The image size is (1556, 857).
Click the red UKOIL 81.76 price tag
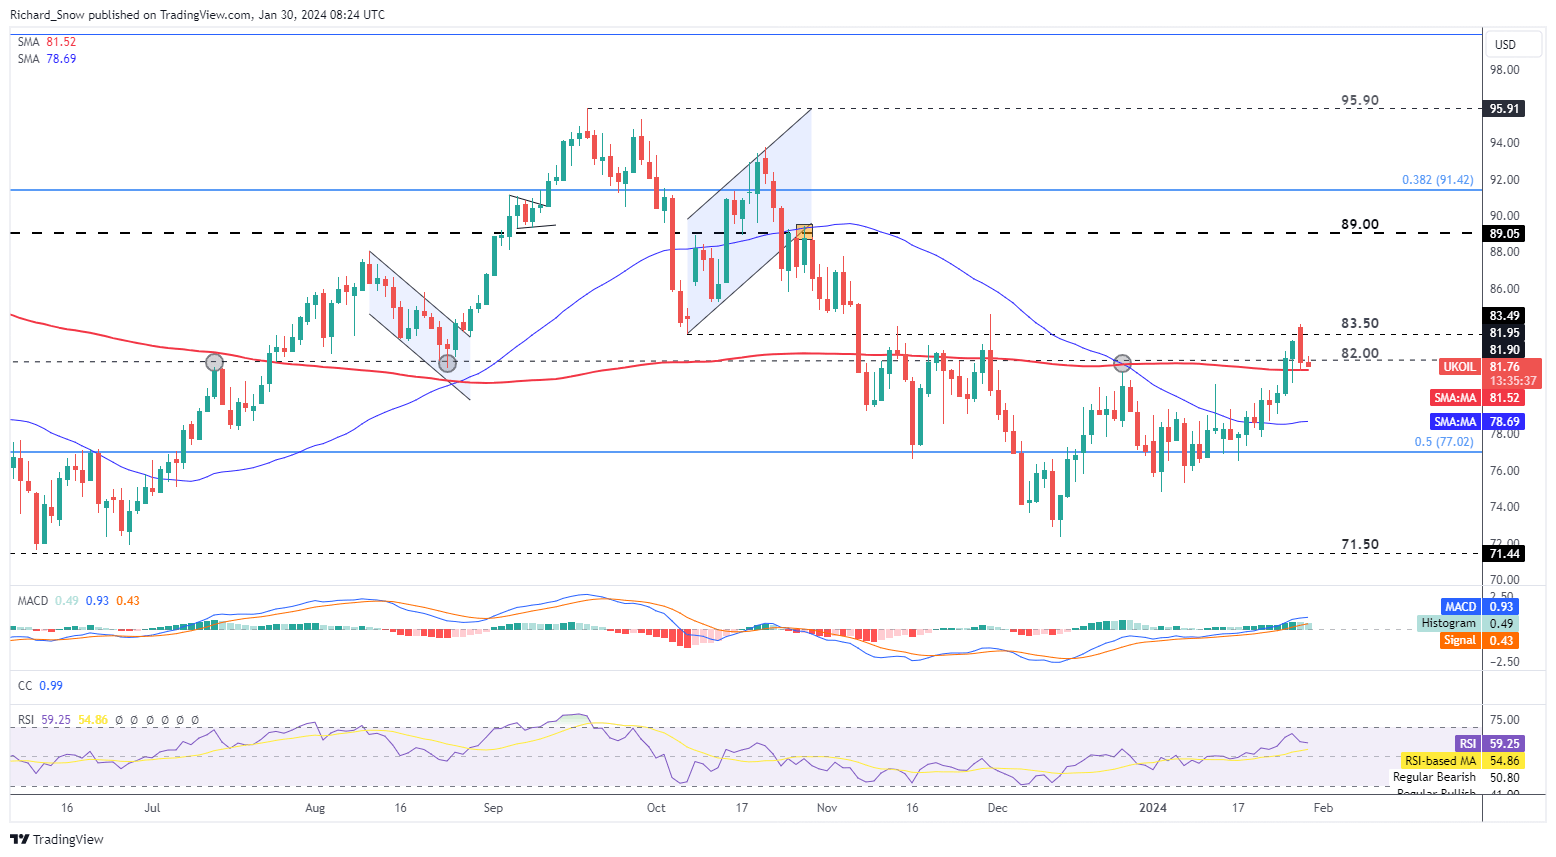click(1491, 373)
